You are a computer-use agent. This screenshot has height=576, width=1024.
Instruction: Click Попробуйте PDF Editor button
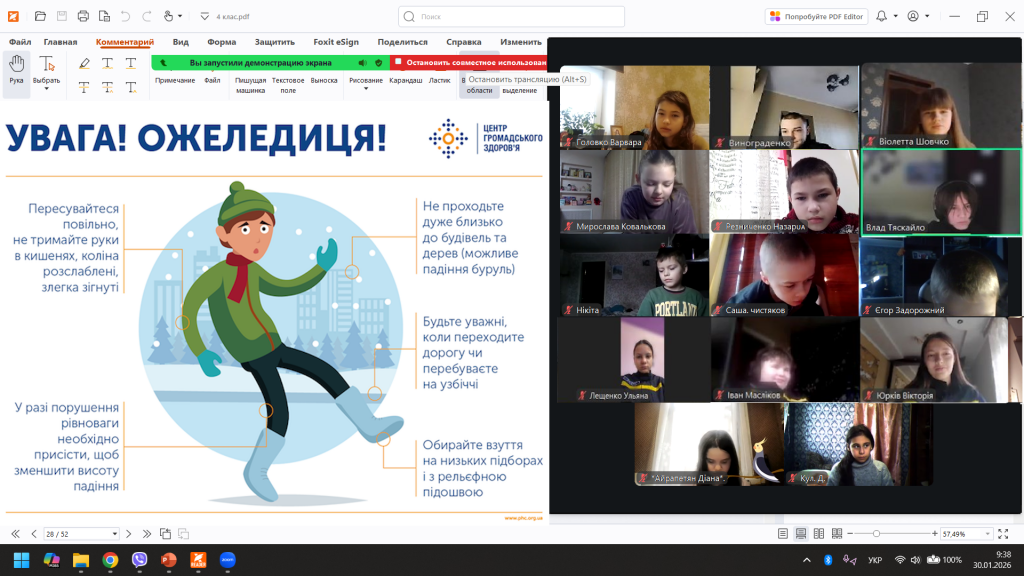816,16
